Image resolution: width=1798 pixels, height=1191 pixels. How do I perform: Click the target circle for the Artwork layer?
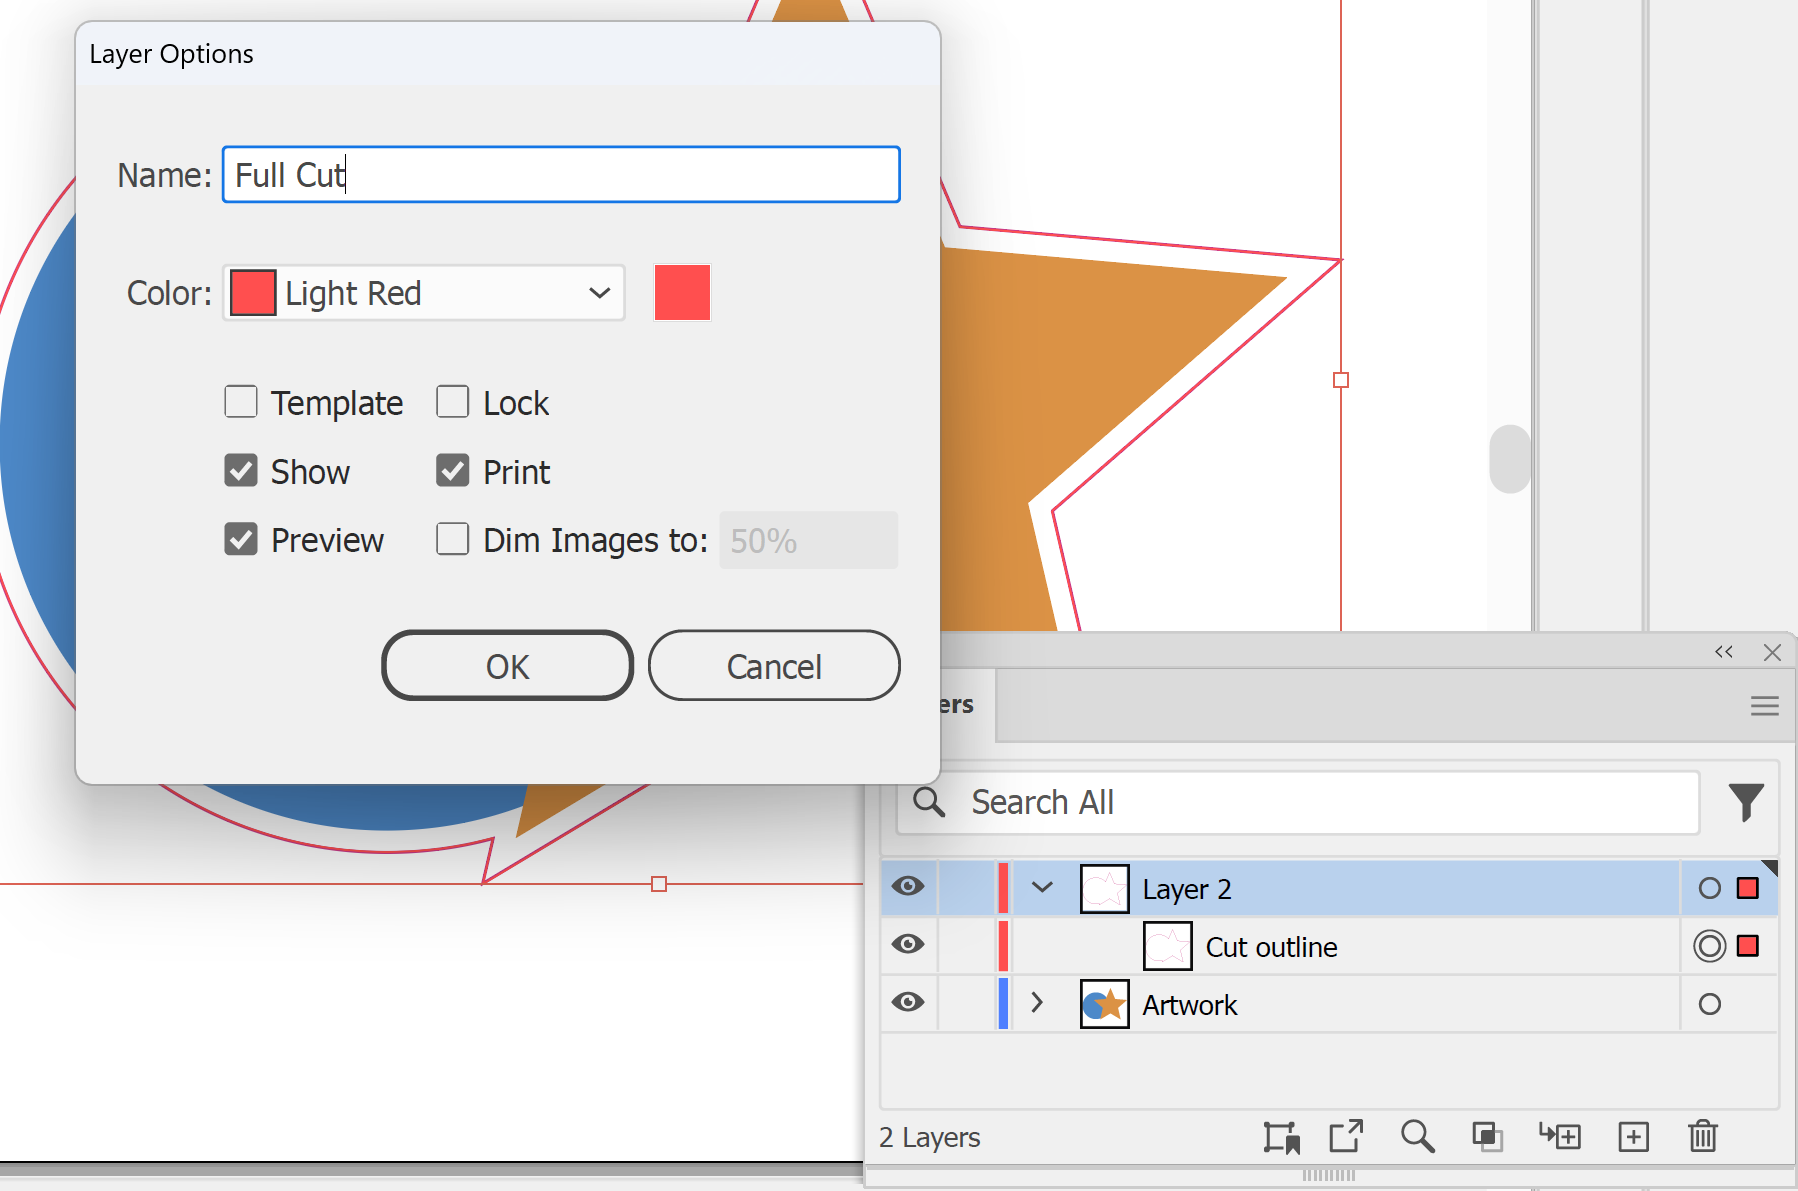[1710, 1004]
